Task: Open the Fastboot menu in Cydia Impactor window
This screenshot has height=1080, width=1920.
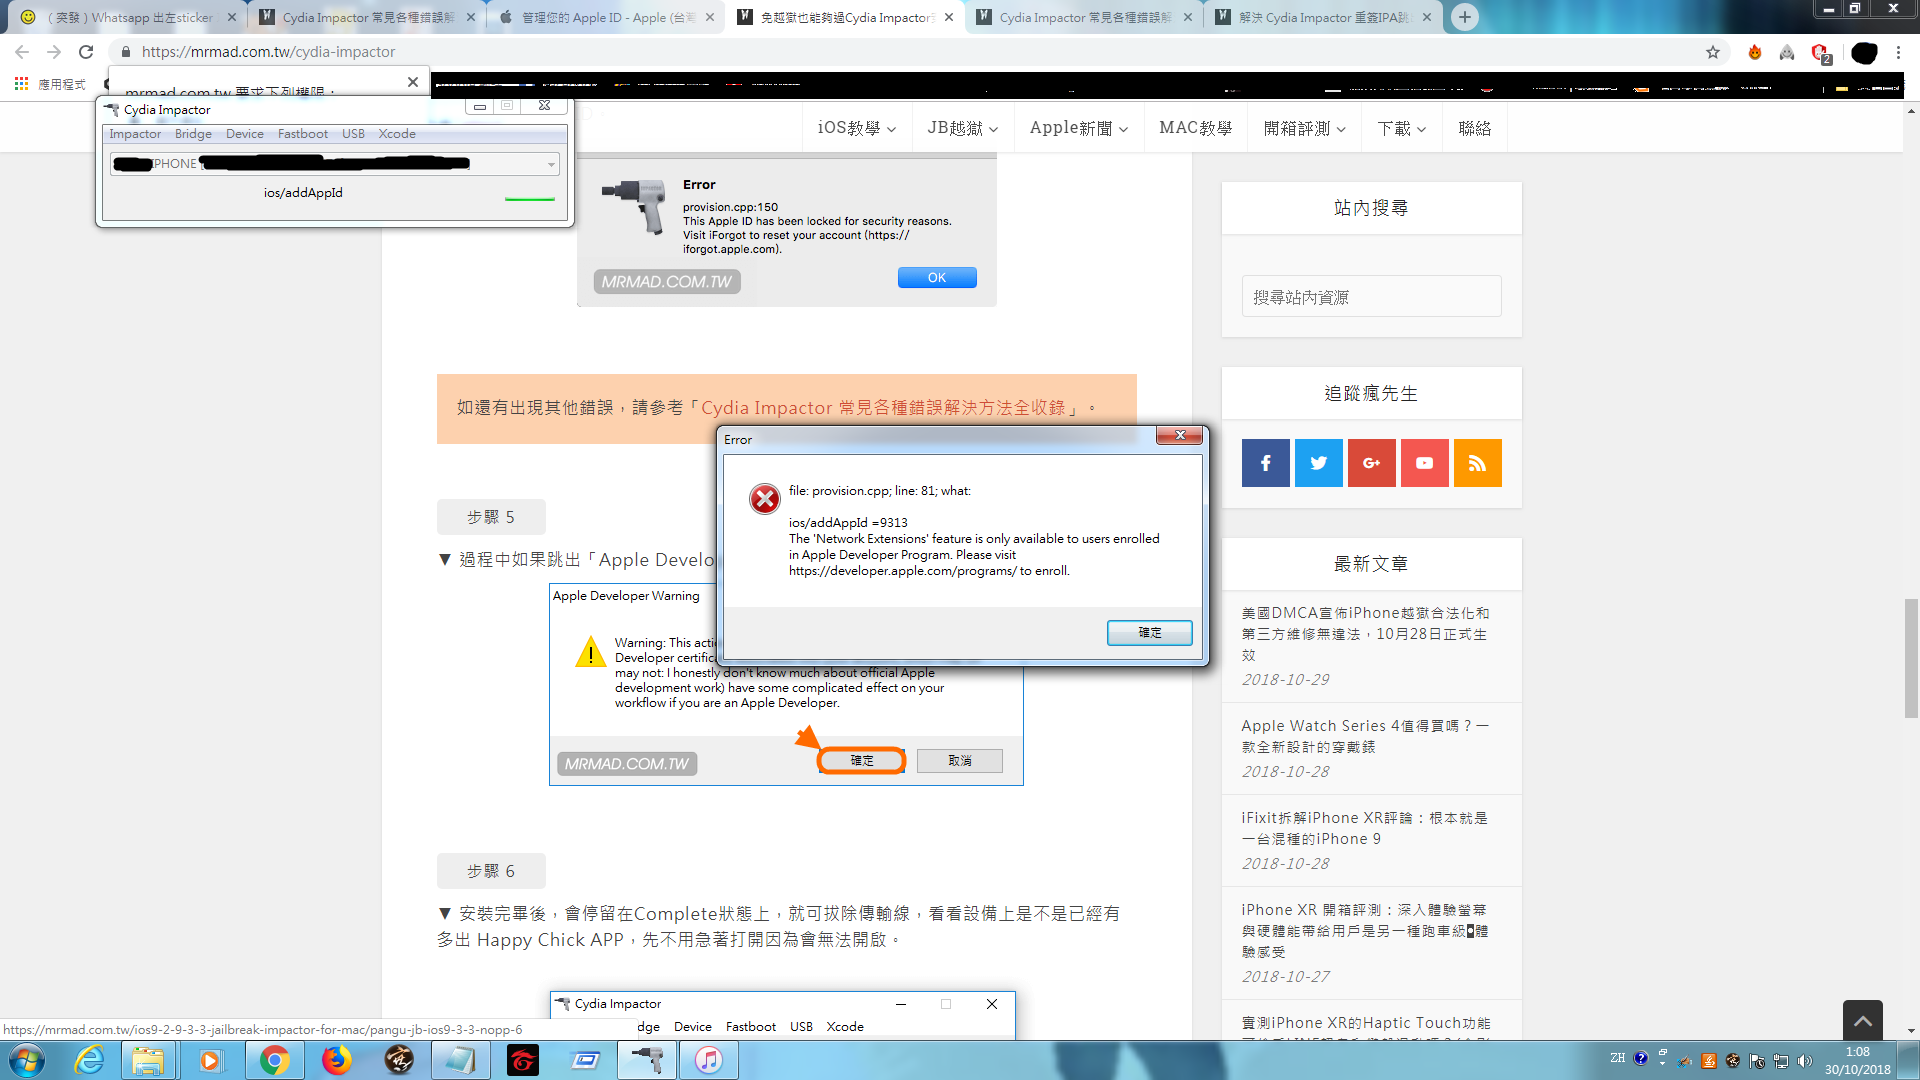Action: (302, 134)
